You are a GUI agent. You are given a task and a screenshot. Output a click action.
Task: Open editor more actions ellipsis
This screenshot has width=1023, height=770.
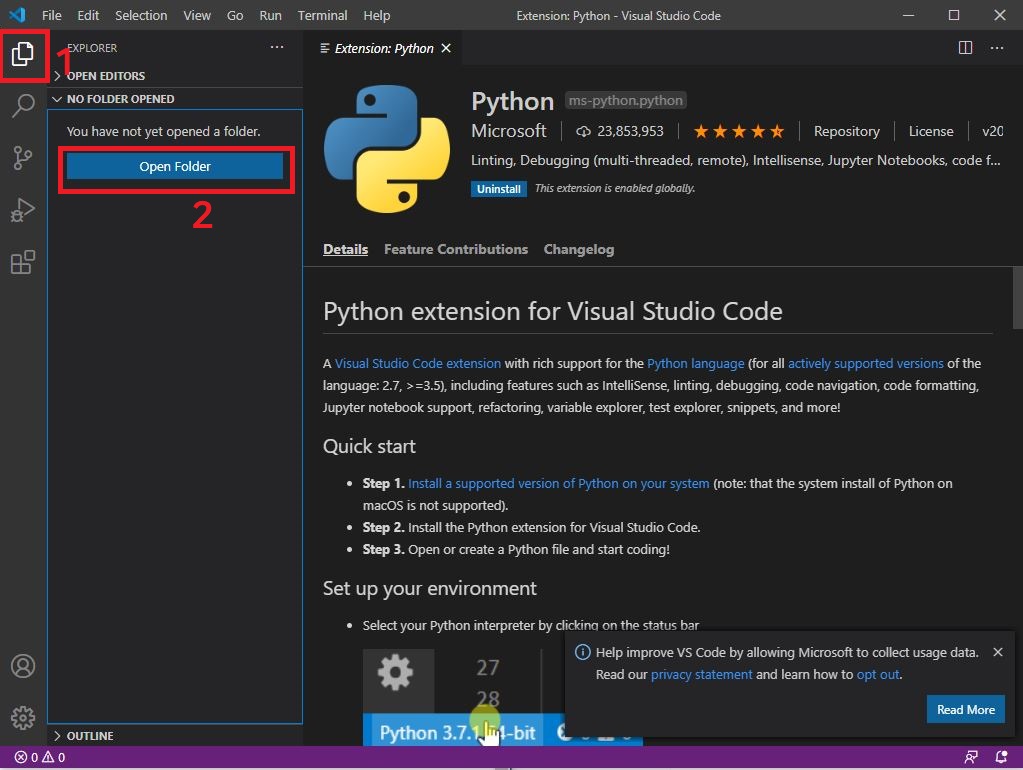point(996,48)
